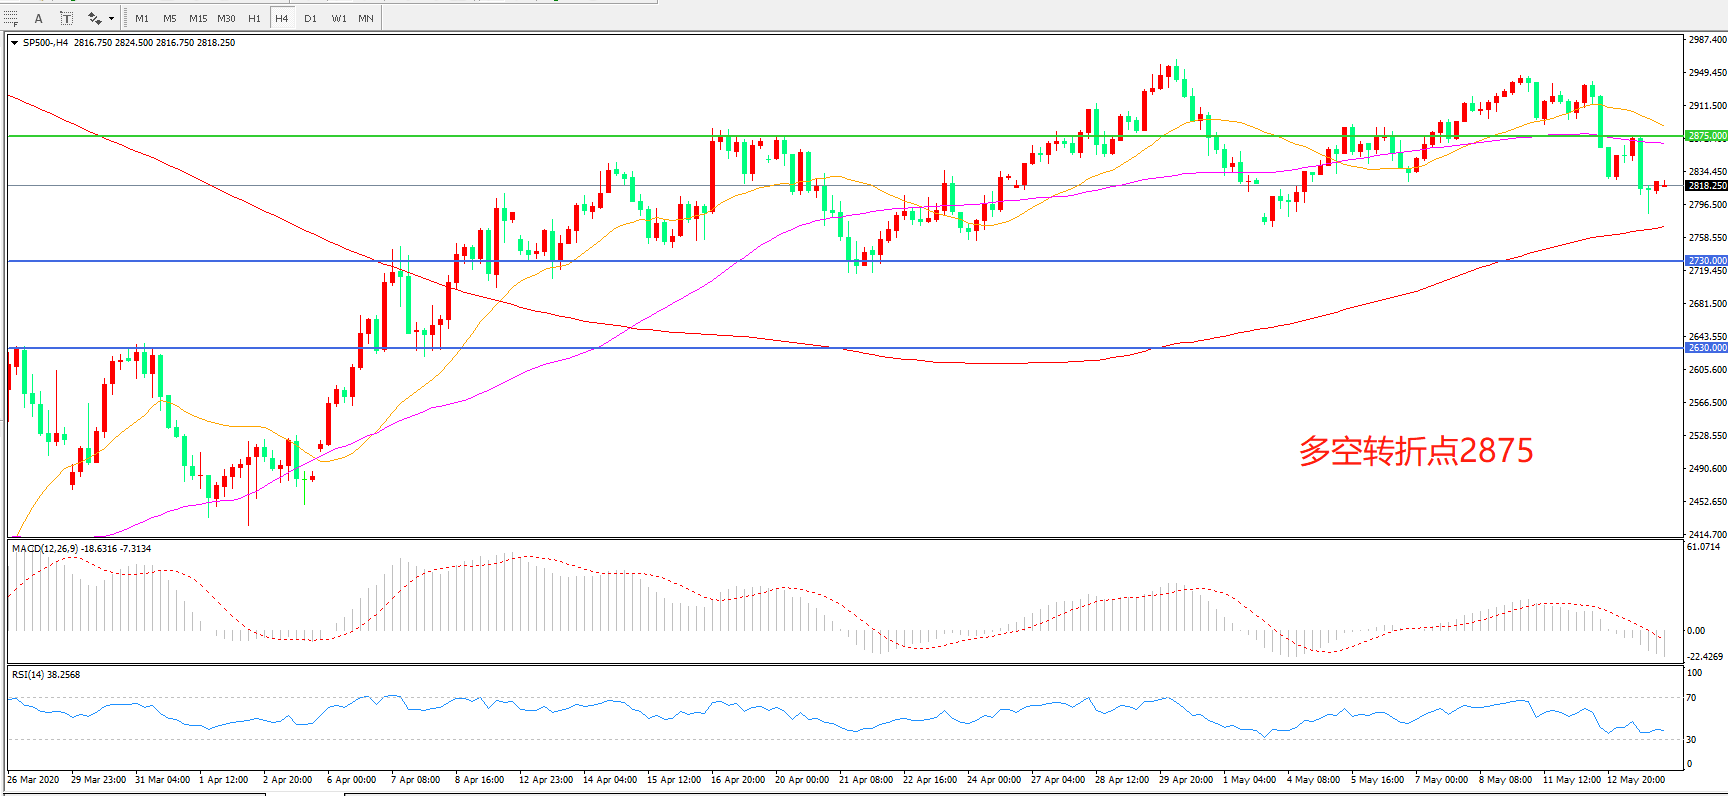Change chart to W1 weekly timeframe
This screenshot has width=1728, height=796.
(x=339, y=18)
